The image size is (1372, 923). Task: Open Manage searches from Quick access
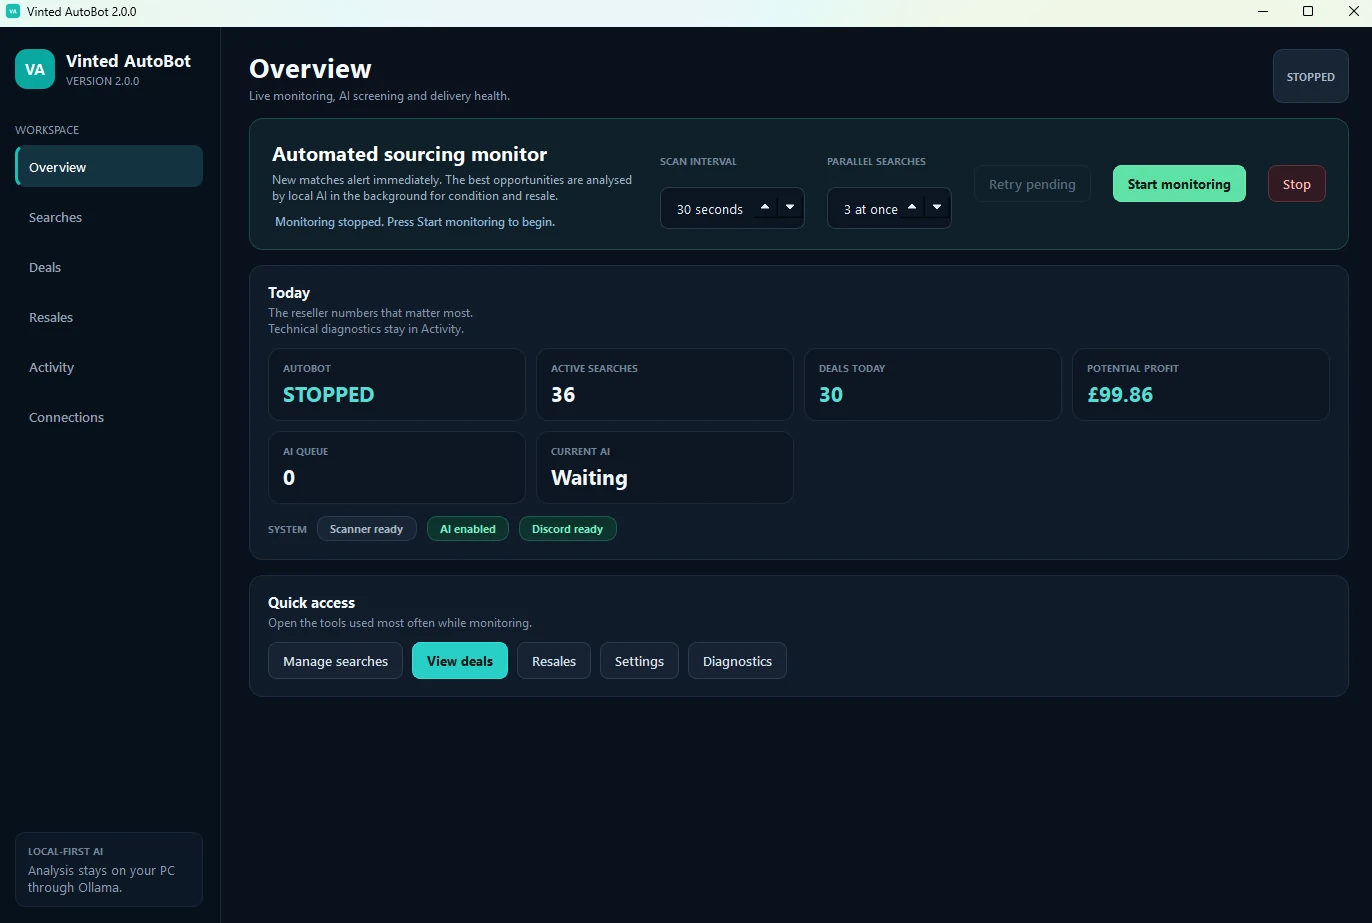[x=335, y=661]
